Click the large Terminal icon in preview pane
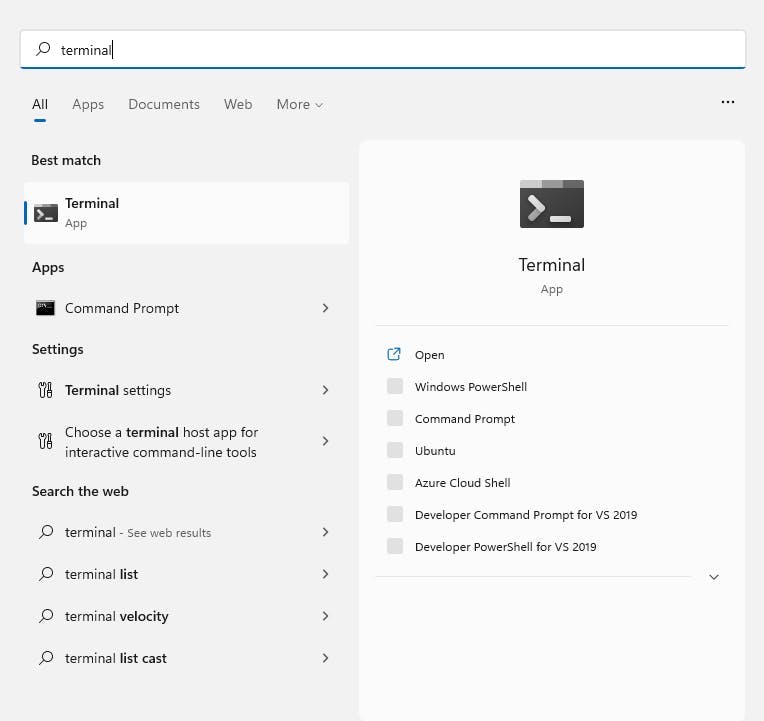 551,204
